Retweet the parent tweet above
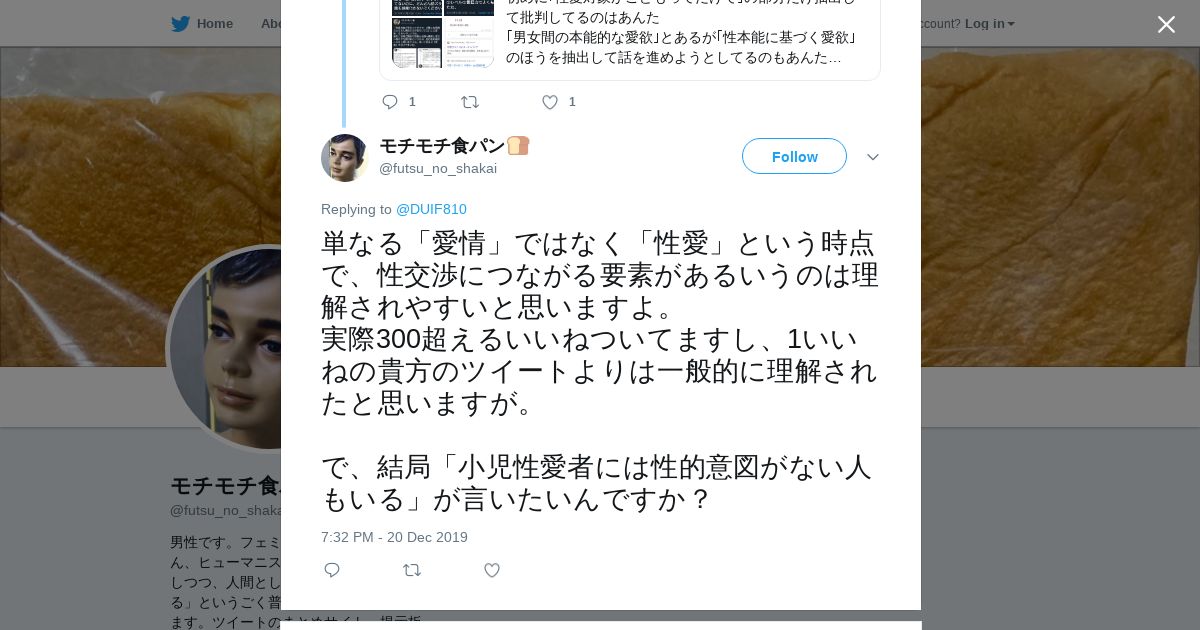1200x630 pixels. click(x=470, y=102)
